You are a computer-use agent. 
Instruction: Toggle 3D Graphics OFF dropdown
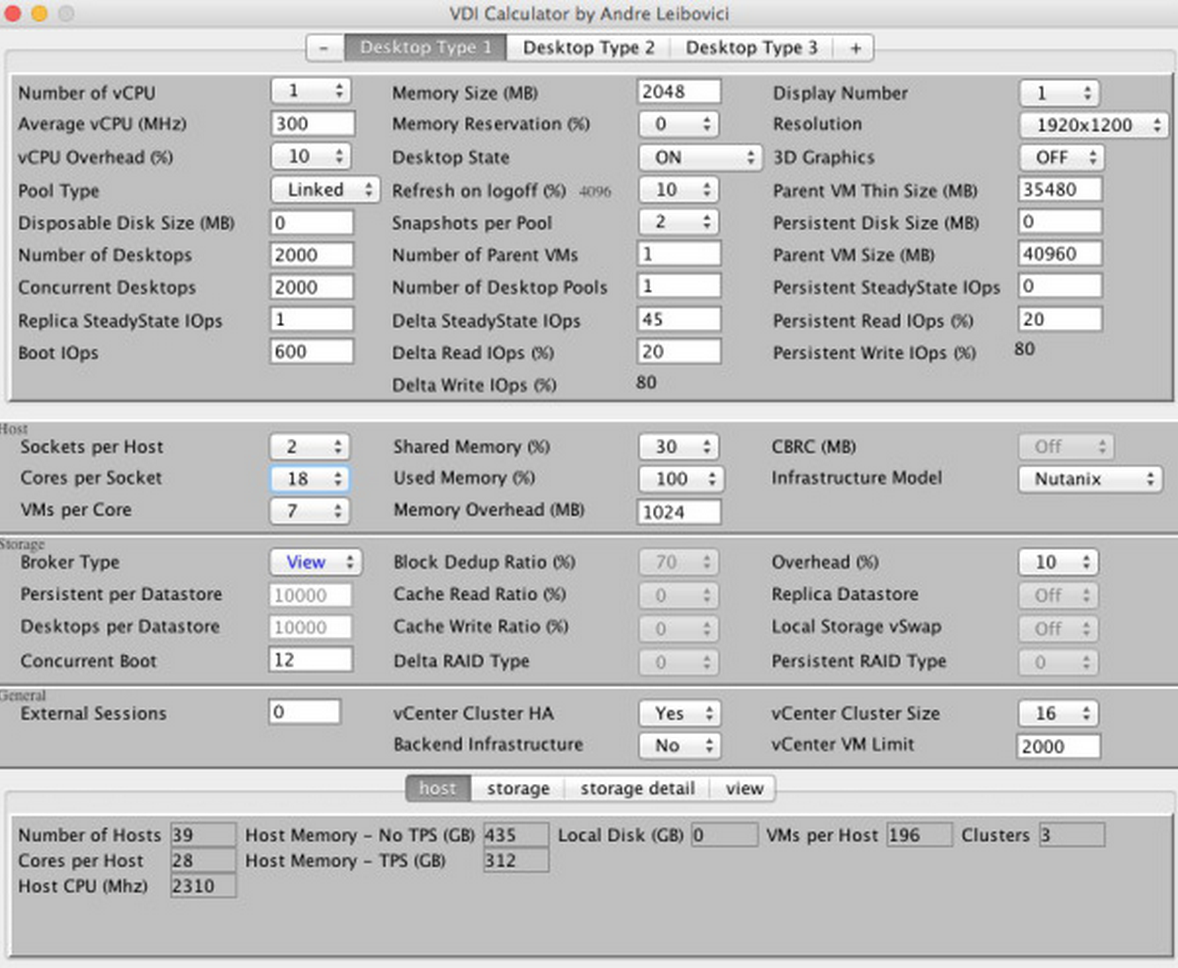pyautogui.click(x=1062, y=157)
